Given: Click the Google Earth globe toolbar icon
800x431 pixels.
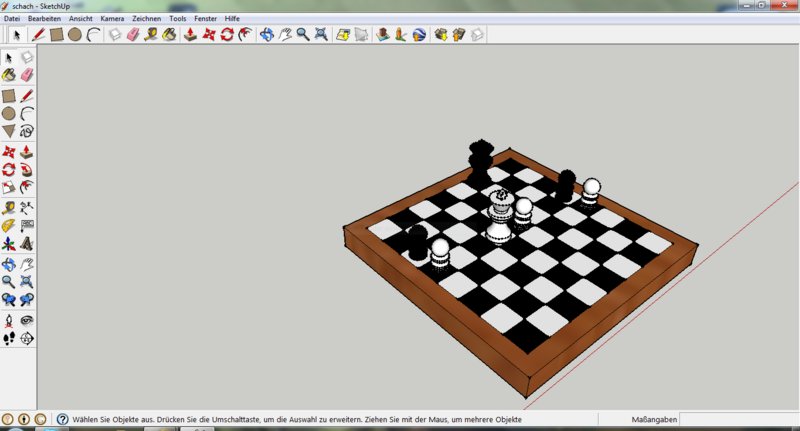Looking at the screenshot, I should (420, 35).
